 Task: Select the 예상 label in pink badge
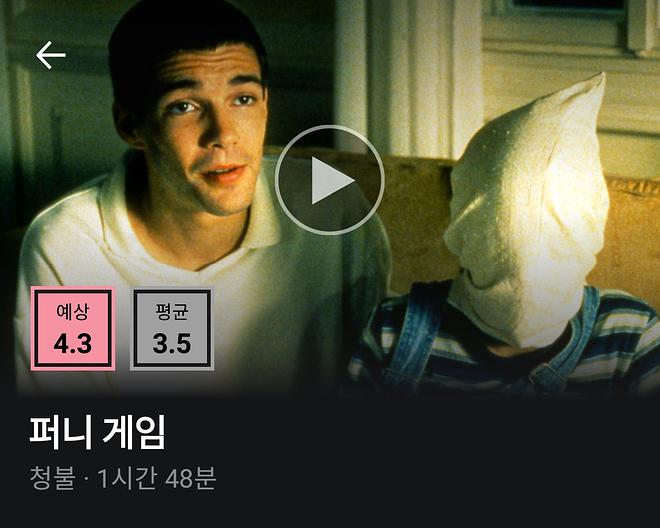tap(73, 312)
